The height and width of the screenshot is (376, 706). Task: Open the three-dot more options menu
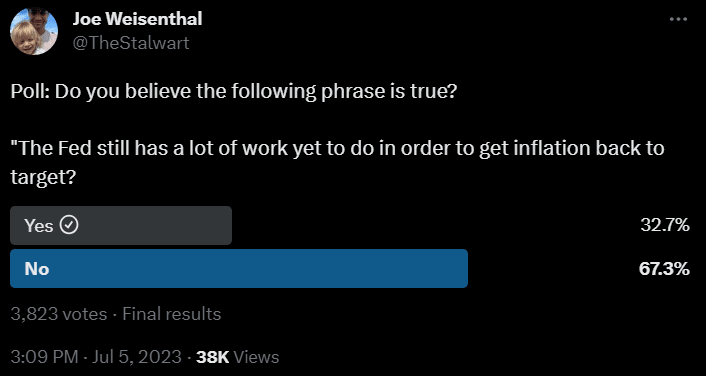click(678, 19)
